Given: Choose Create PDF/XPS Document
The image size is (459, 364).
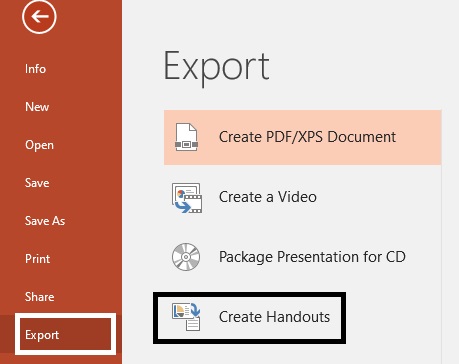Looking at the screenshot, I should point(303,137).
